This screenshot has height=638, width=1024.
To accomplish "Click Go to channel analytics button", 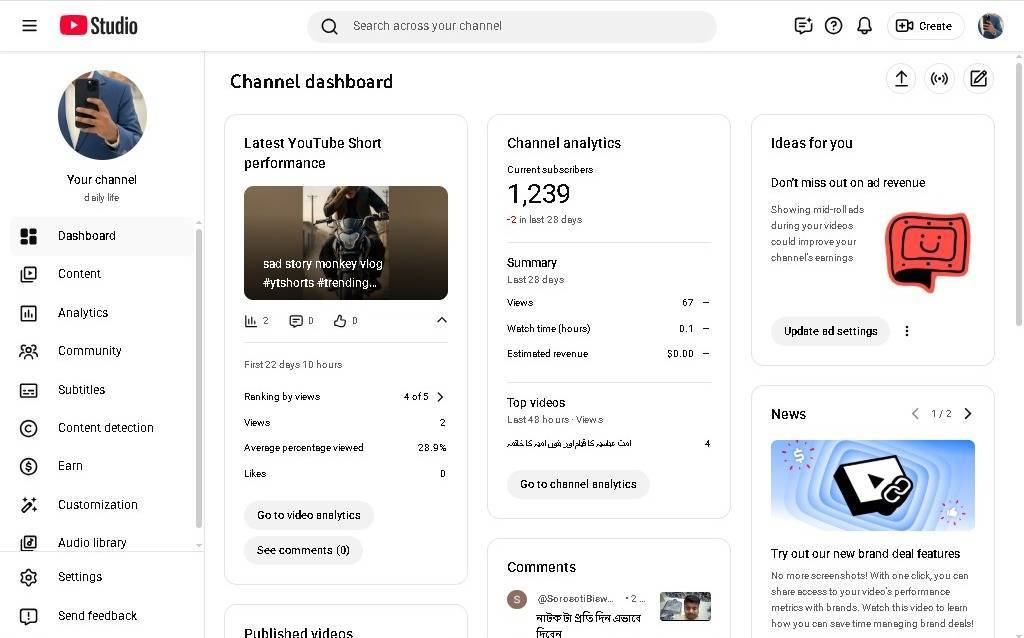I will click(x=578, y=484).
